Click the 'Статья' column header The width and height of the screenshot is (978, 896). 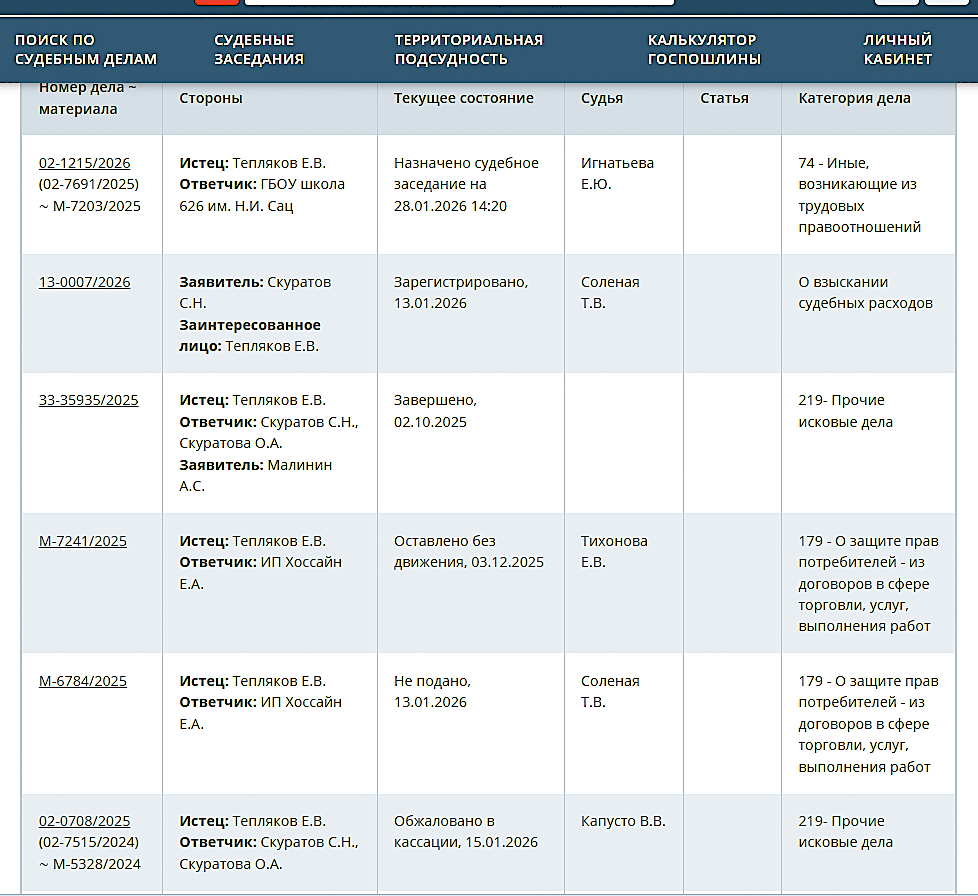click(x=724, y=98)
